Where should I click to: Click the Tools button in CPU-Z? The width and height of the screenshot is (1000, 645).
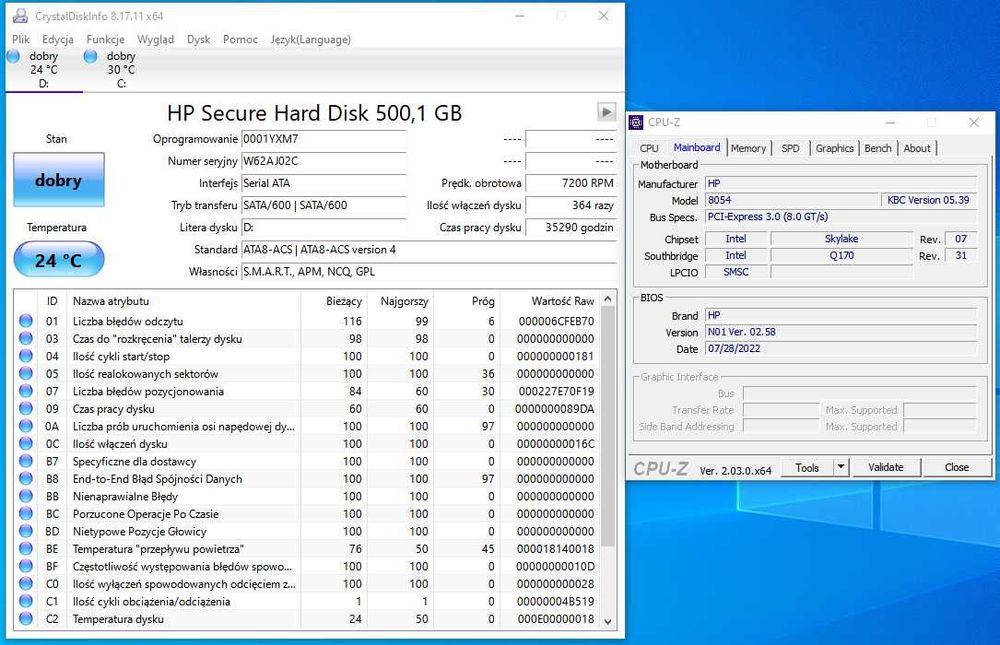[x=807, y=468]
